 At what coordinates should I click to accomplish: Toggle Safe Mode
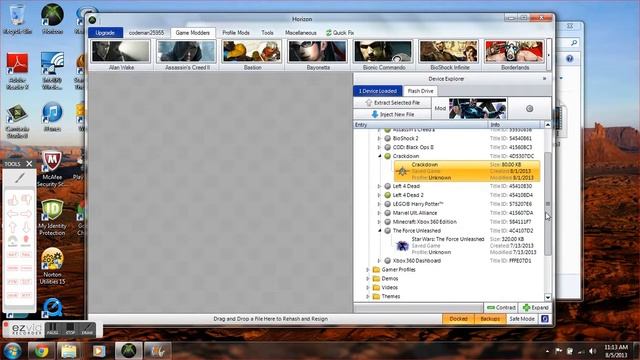(x=522, y=319)
